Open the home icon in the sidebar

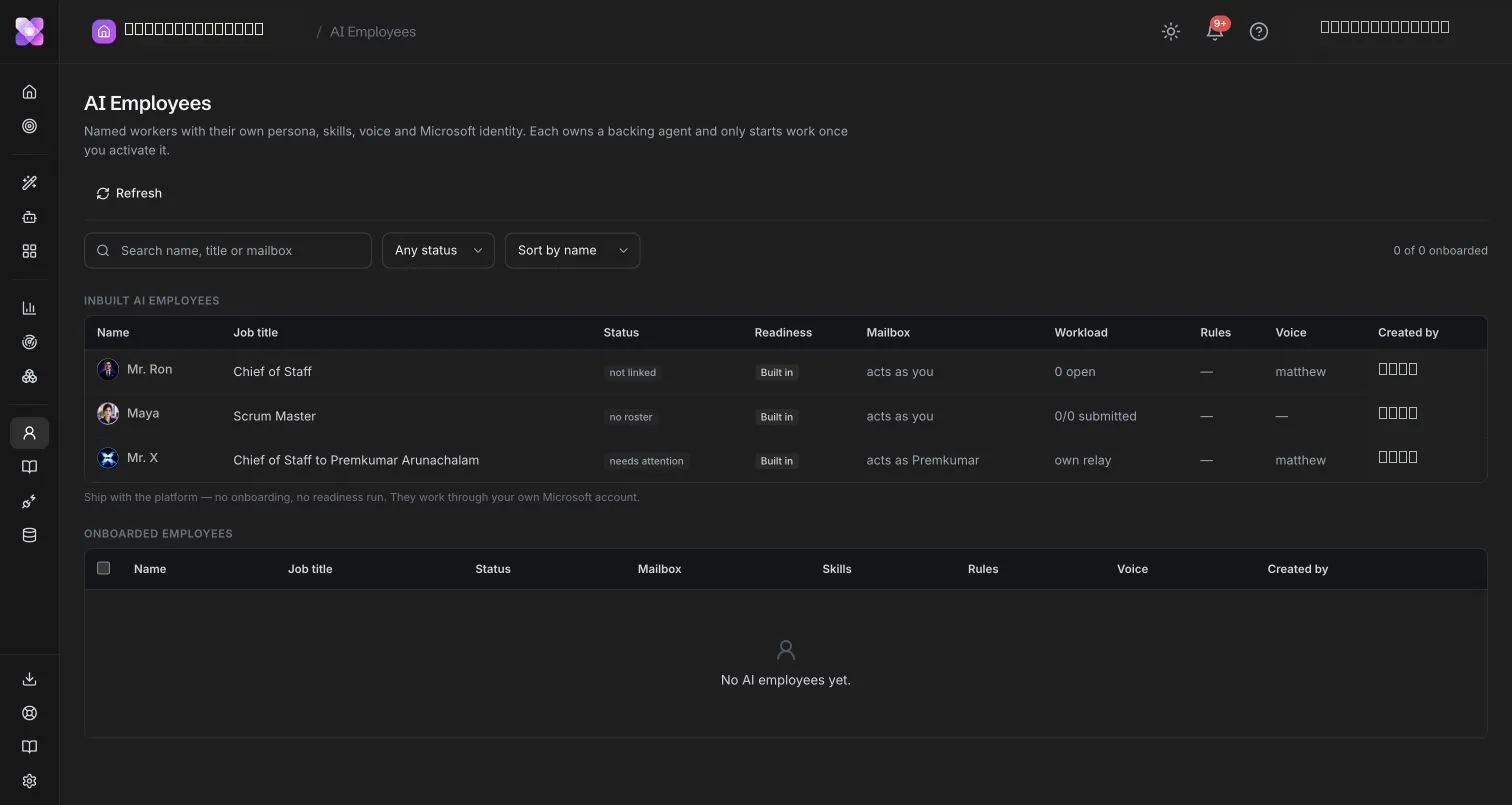click(29, 92)
